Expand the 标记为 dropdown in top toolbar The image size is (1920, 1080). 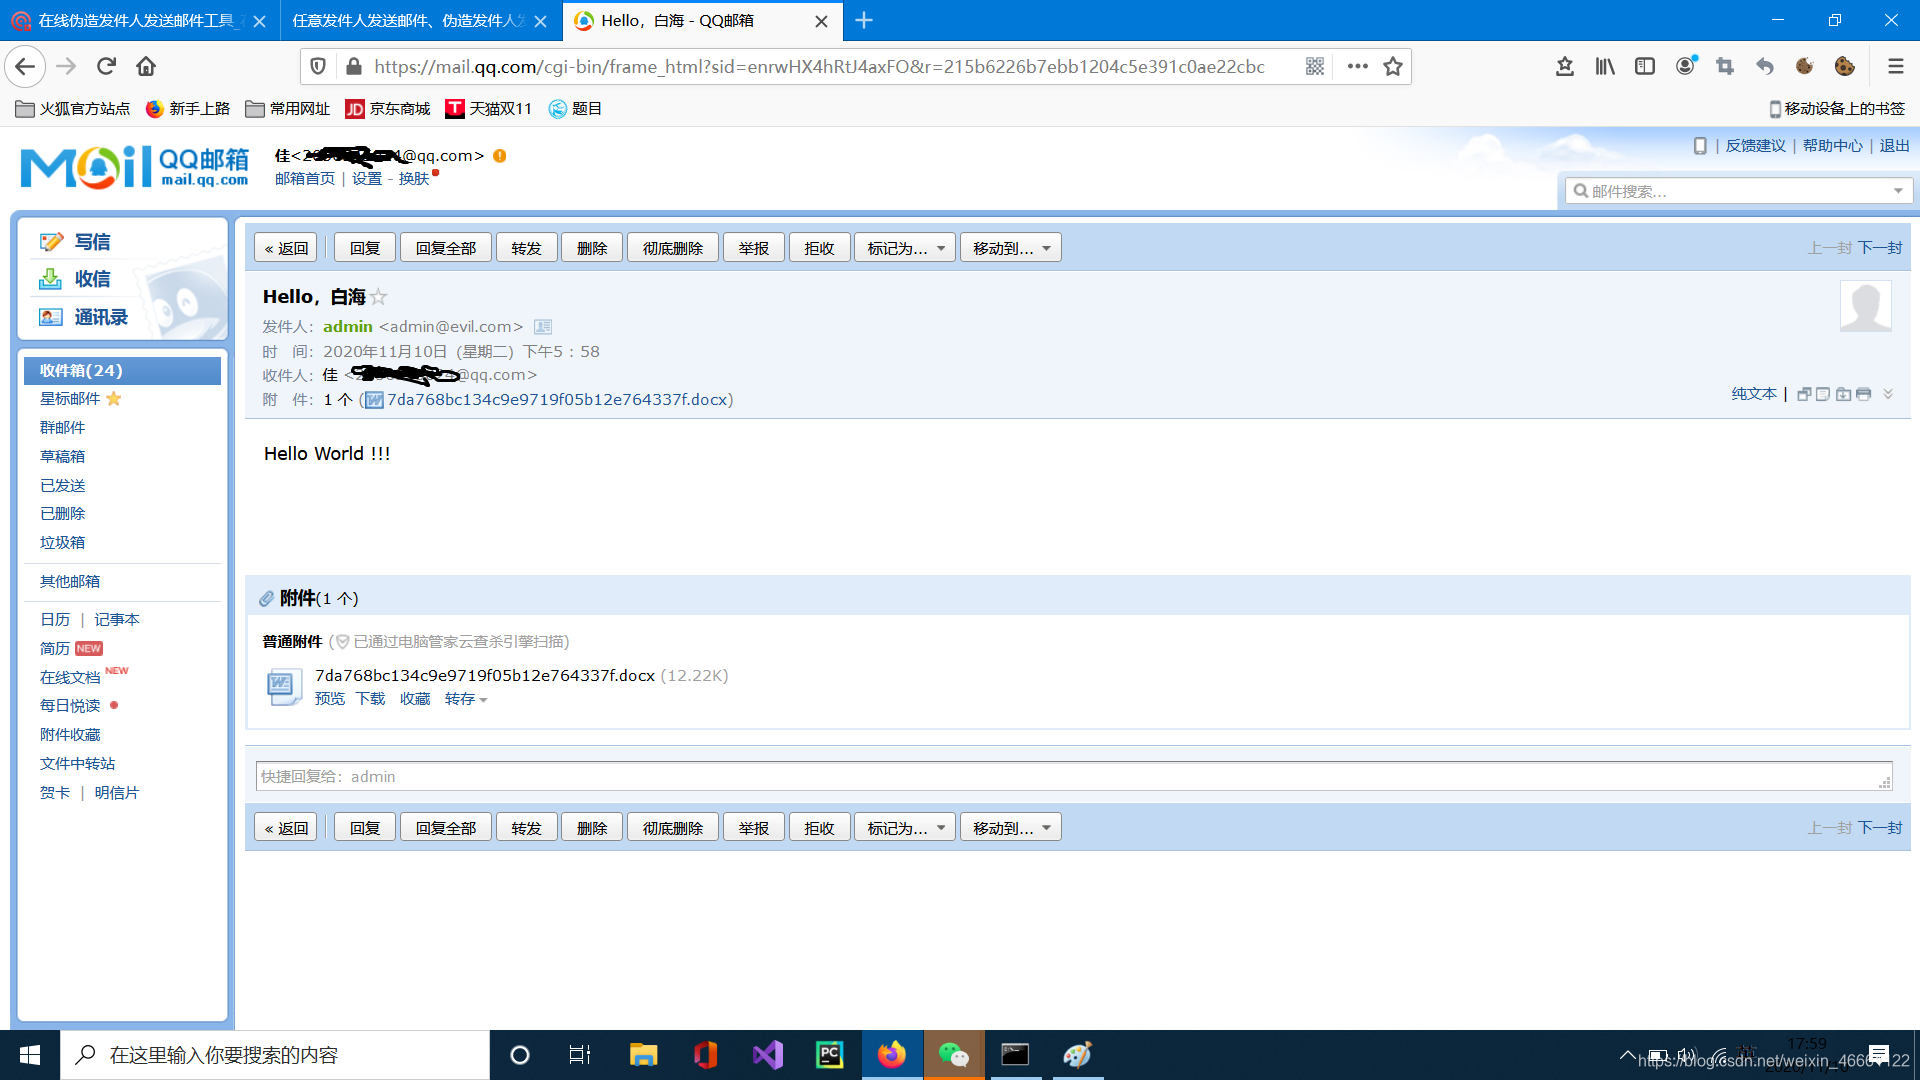(x=905, y=248)
